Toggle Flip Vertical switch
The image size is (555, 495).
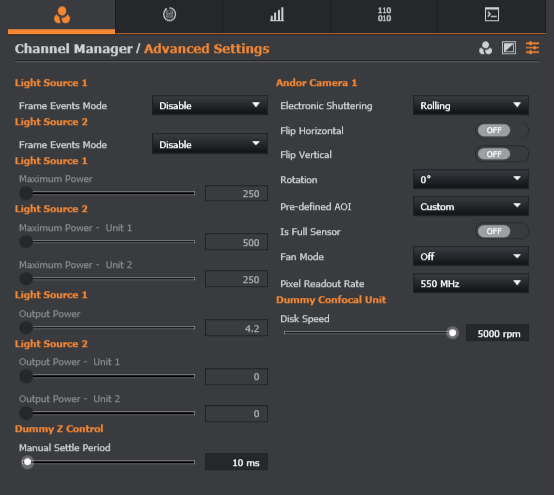click(x=502, y=154)
